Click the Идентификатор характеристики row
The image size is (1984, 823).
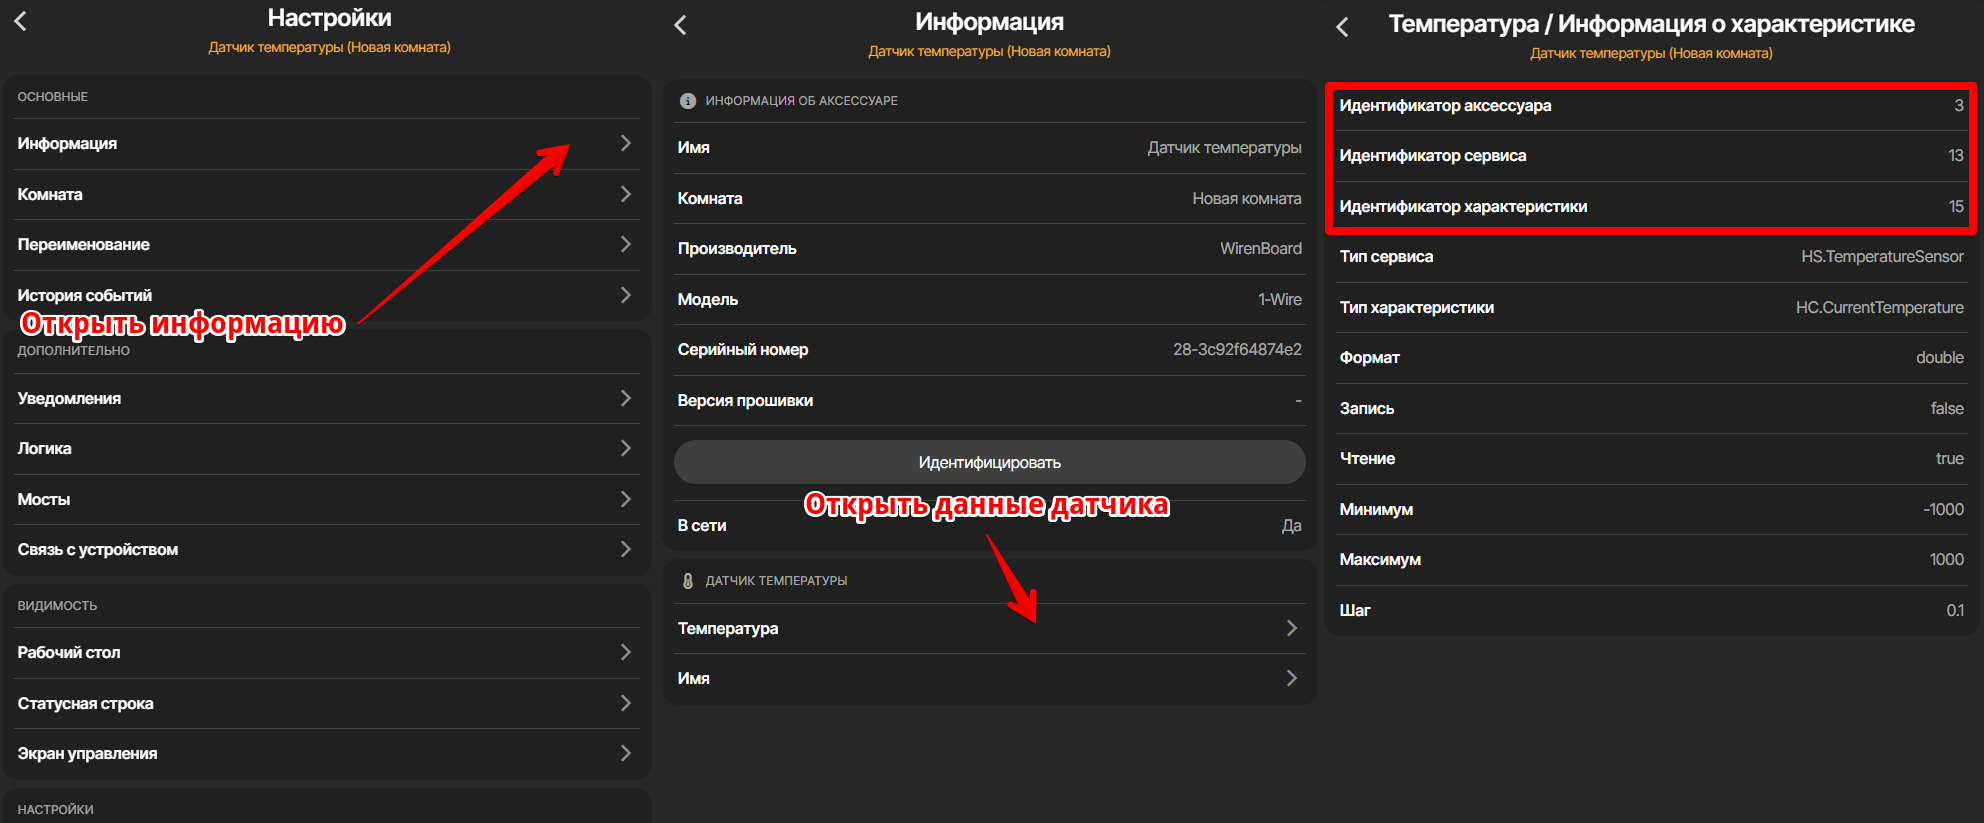click(1650, 207)
